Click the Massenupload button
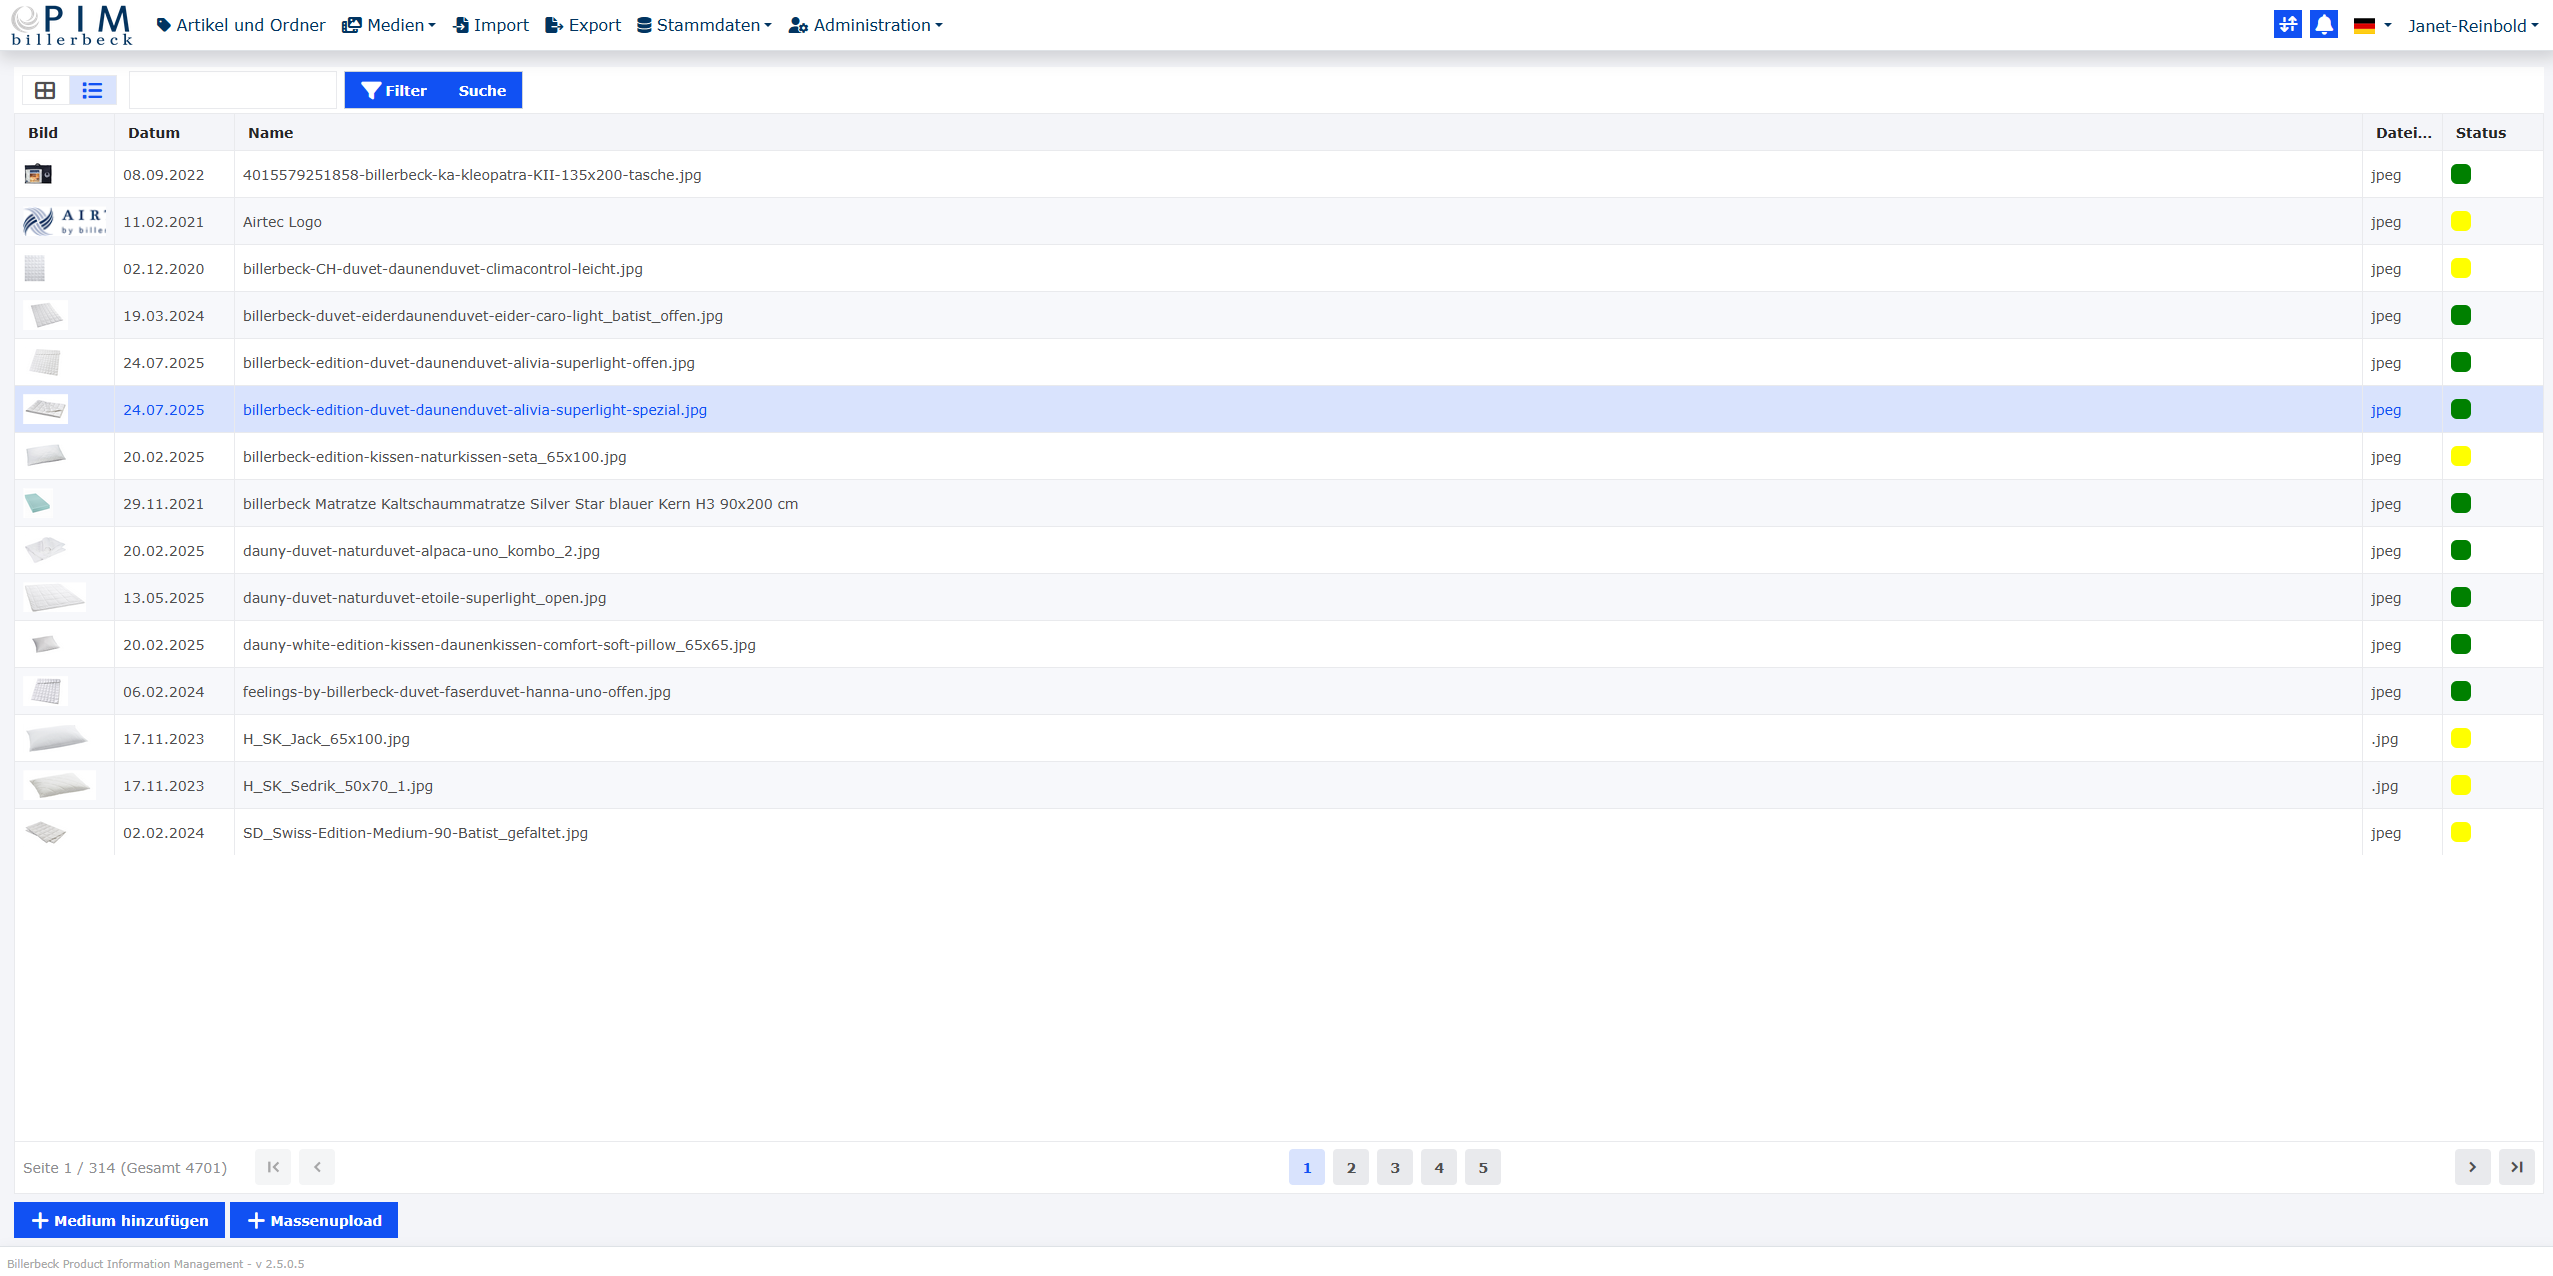Viewport: 2553px width, 1276px height. (314, 1220)
